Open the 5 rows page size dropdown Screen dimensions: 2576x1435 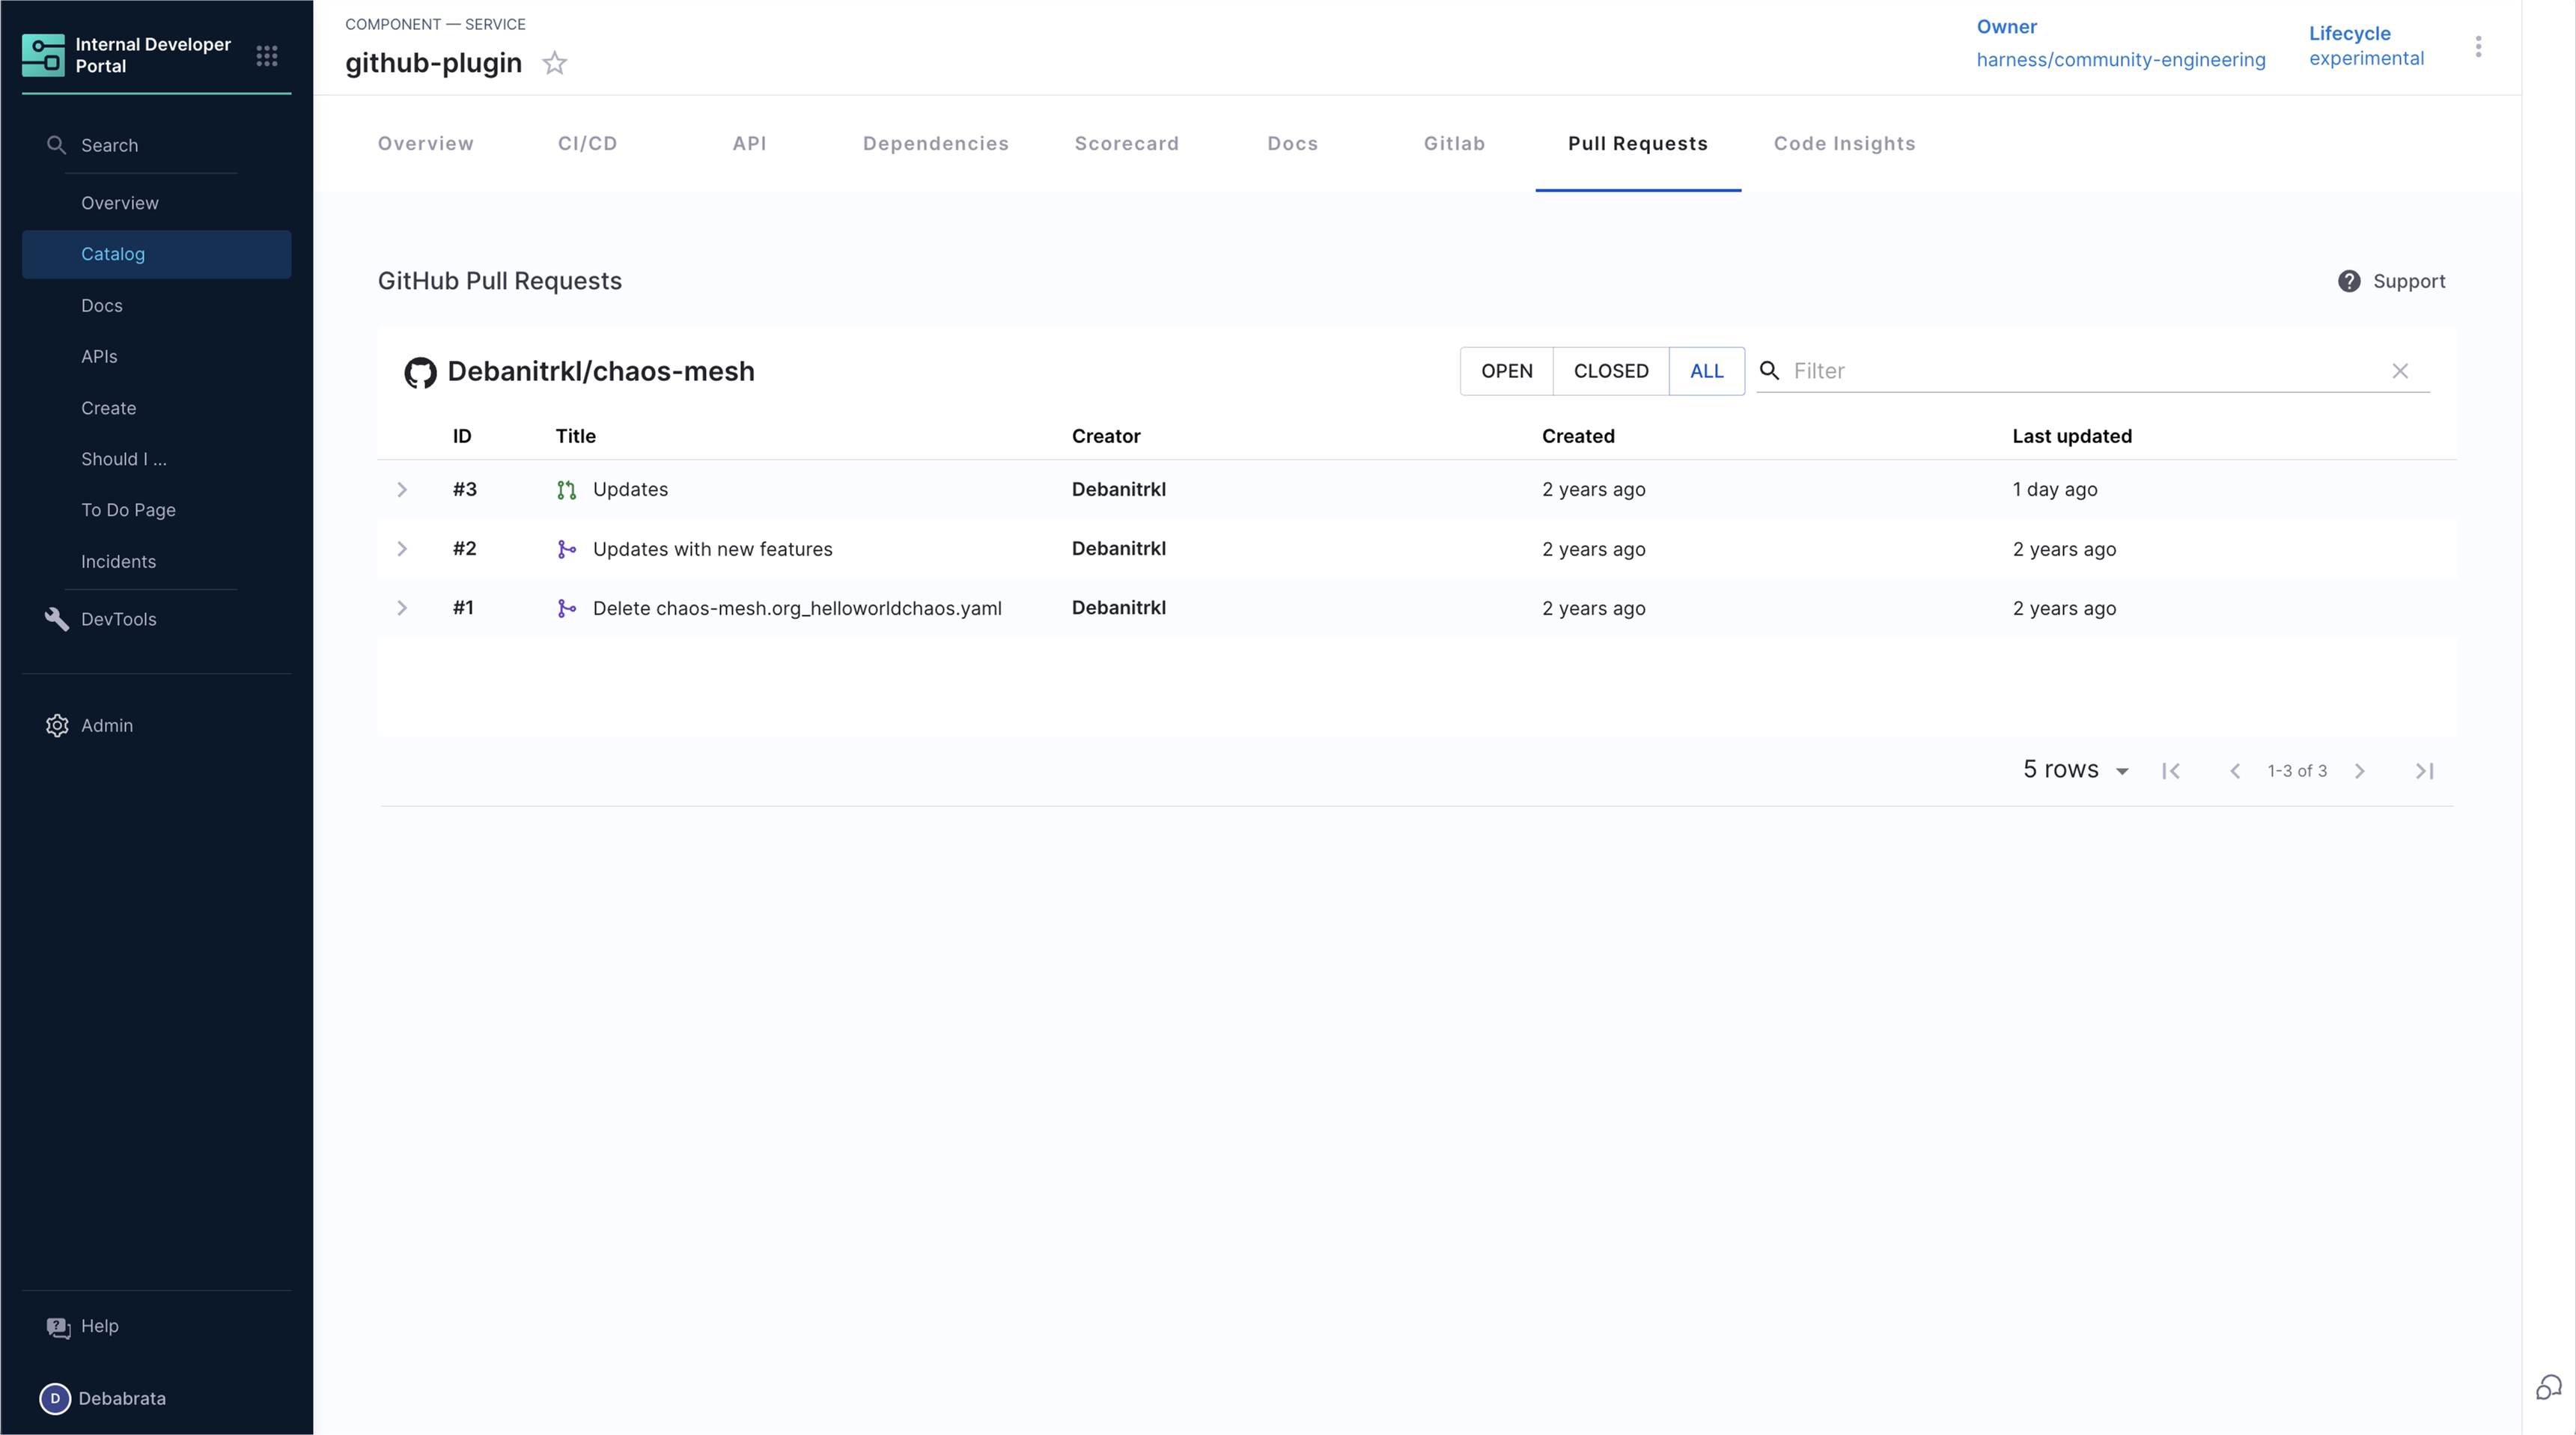pyautogui.click(x=2075, y=770)
